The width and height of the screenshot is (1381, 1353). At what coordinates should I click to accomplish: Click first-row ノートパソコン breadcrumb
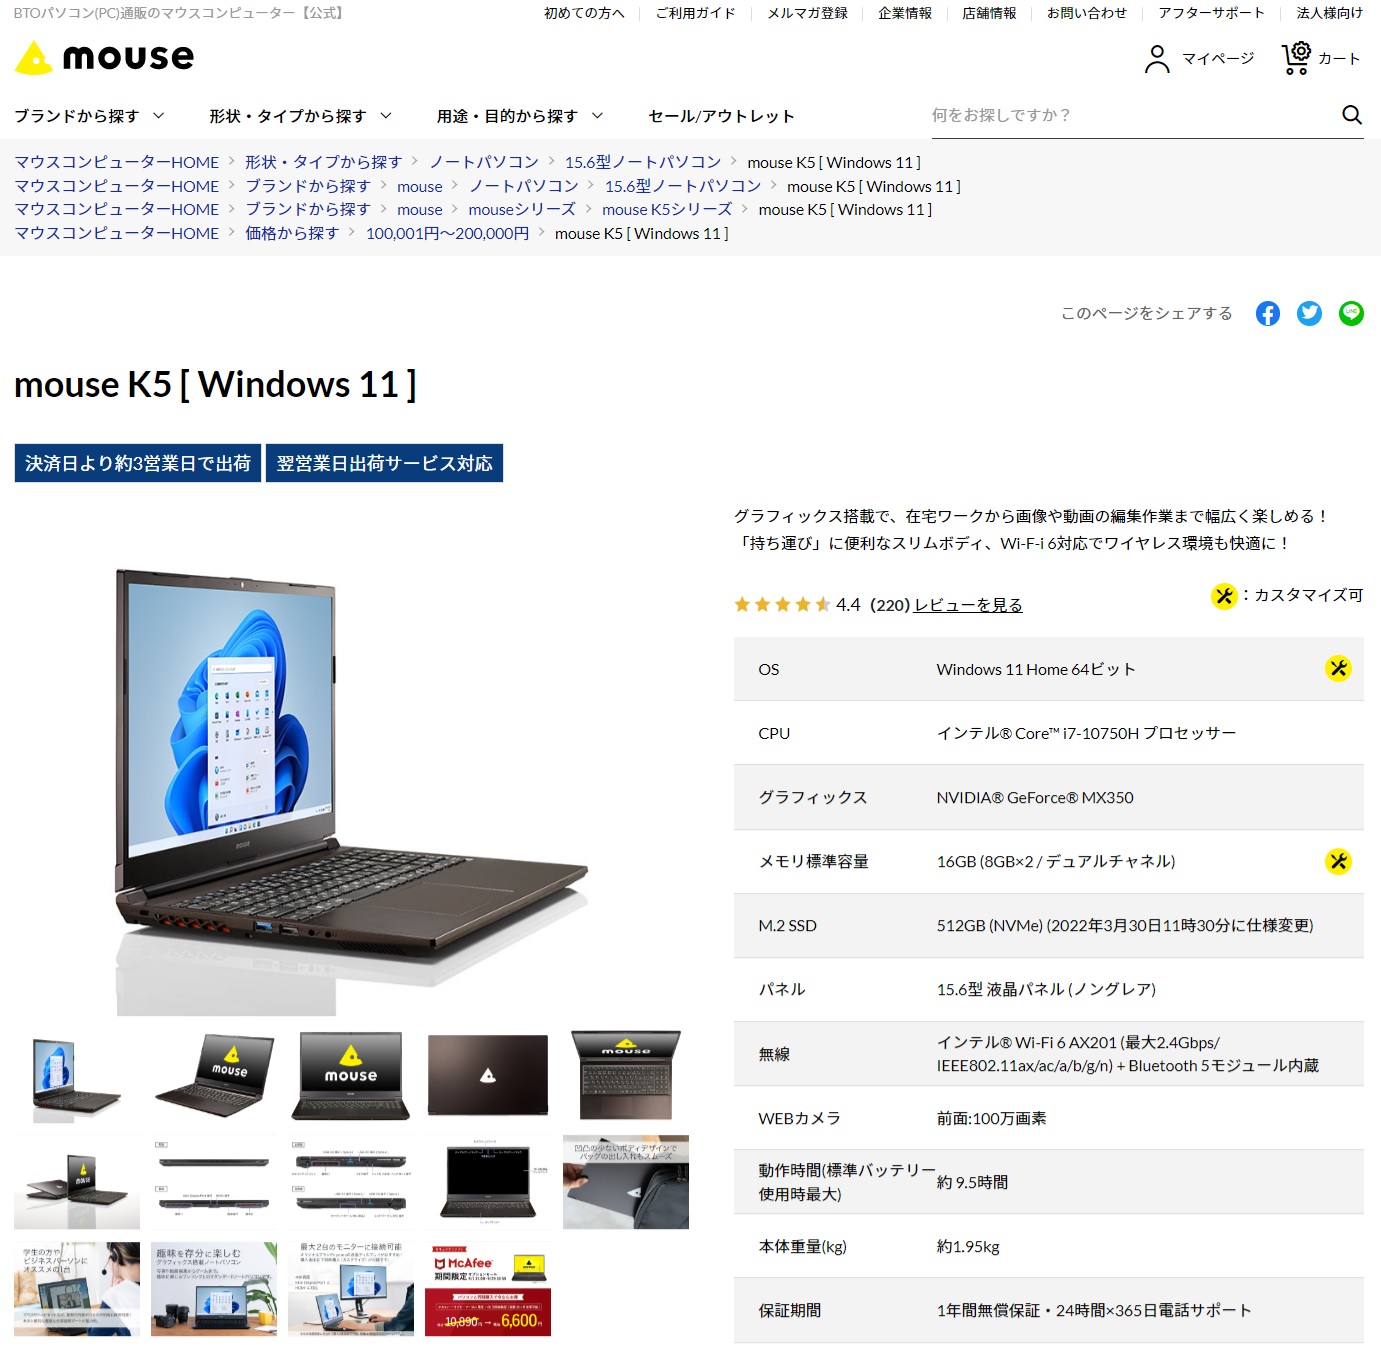[484, 162]
